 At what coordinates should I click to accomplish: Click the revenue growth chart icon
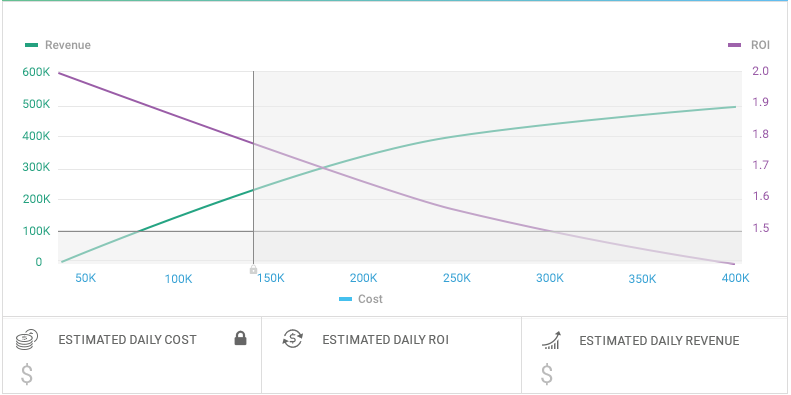point(552,340)
